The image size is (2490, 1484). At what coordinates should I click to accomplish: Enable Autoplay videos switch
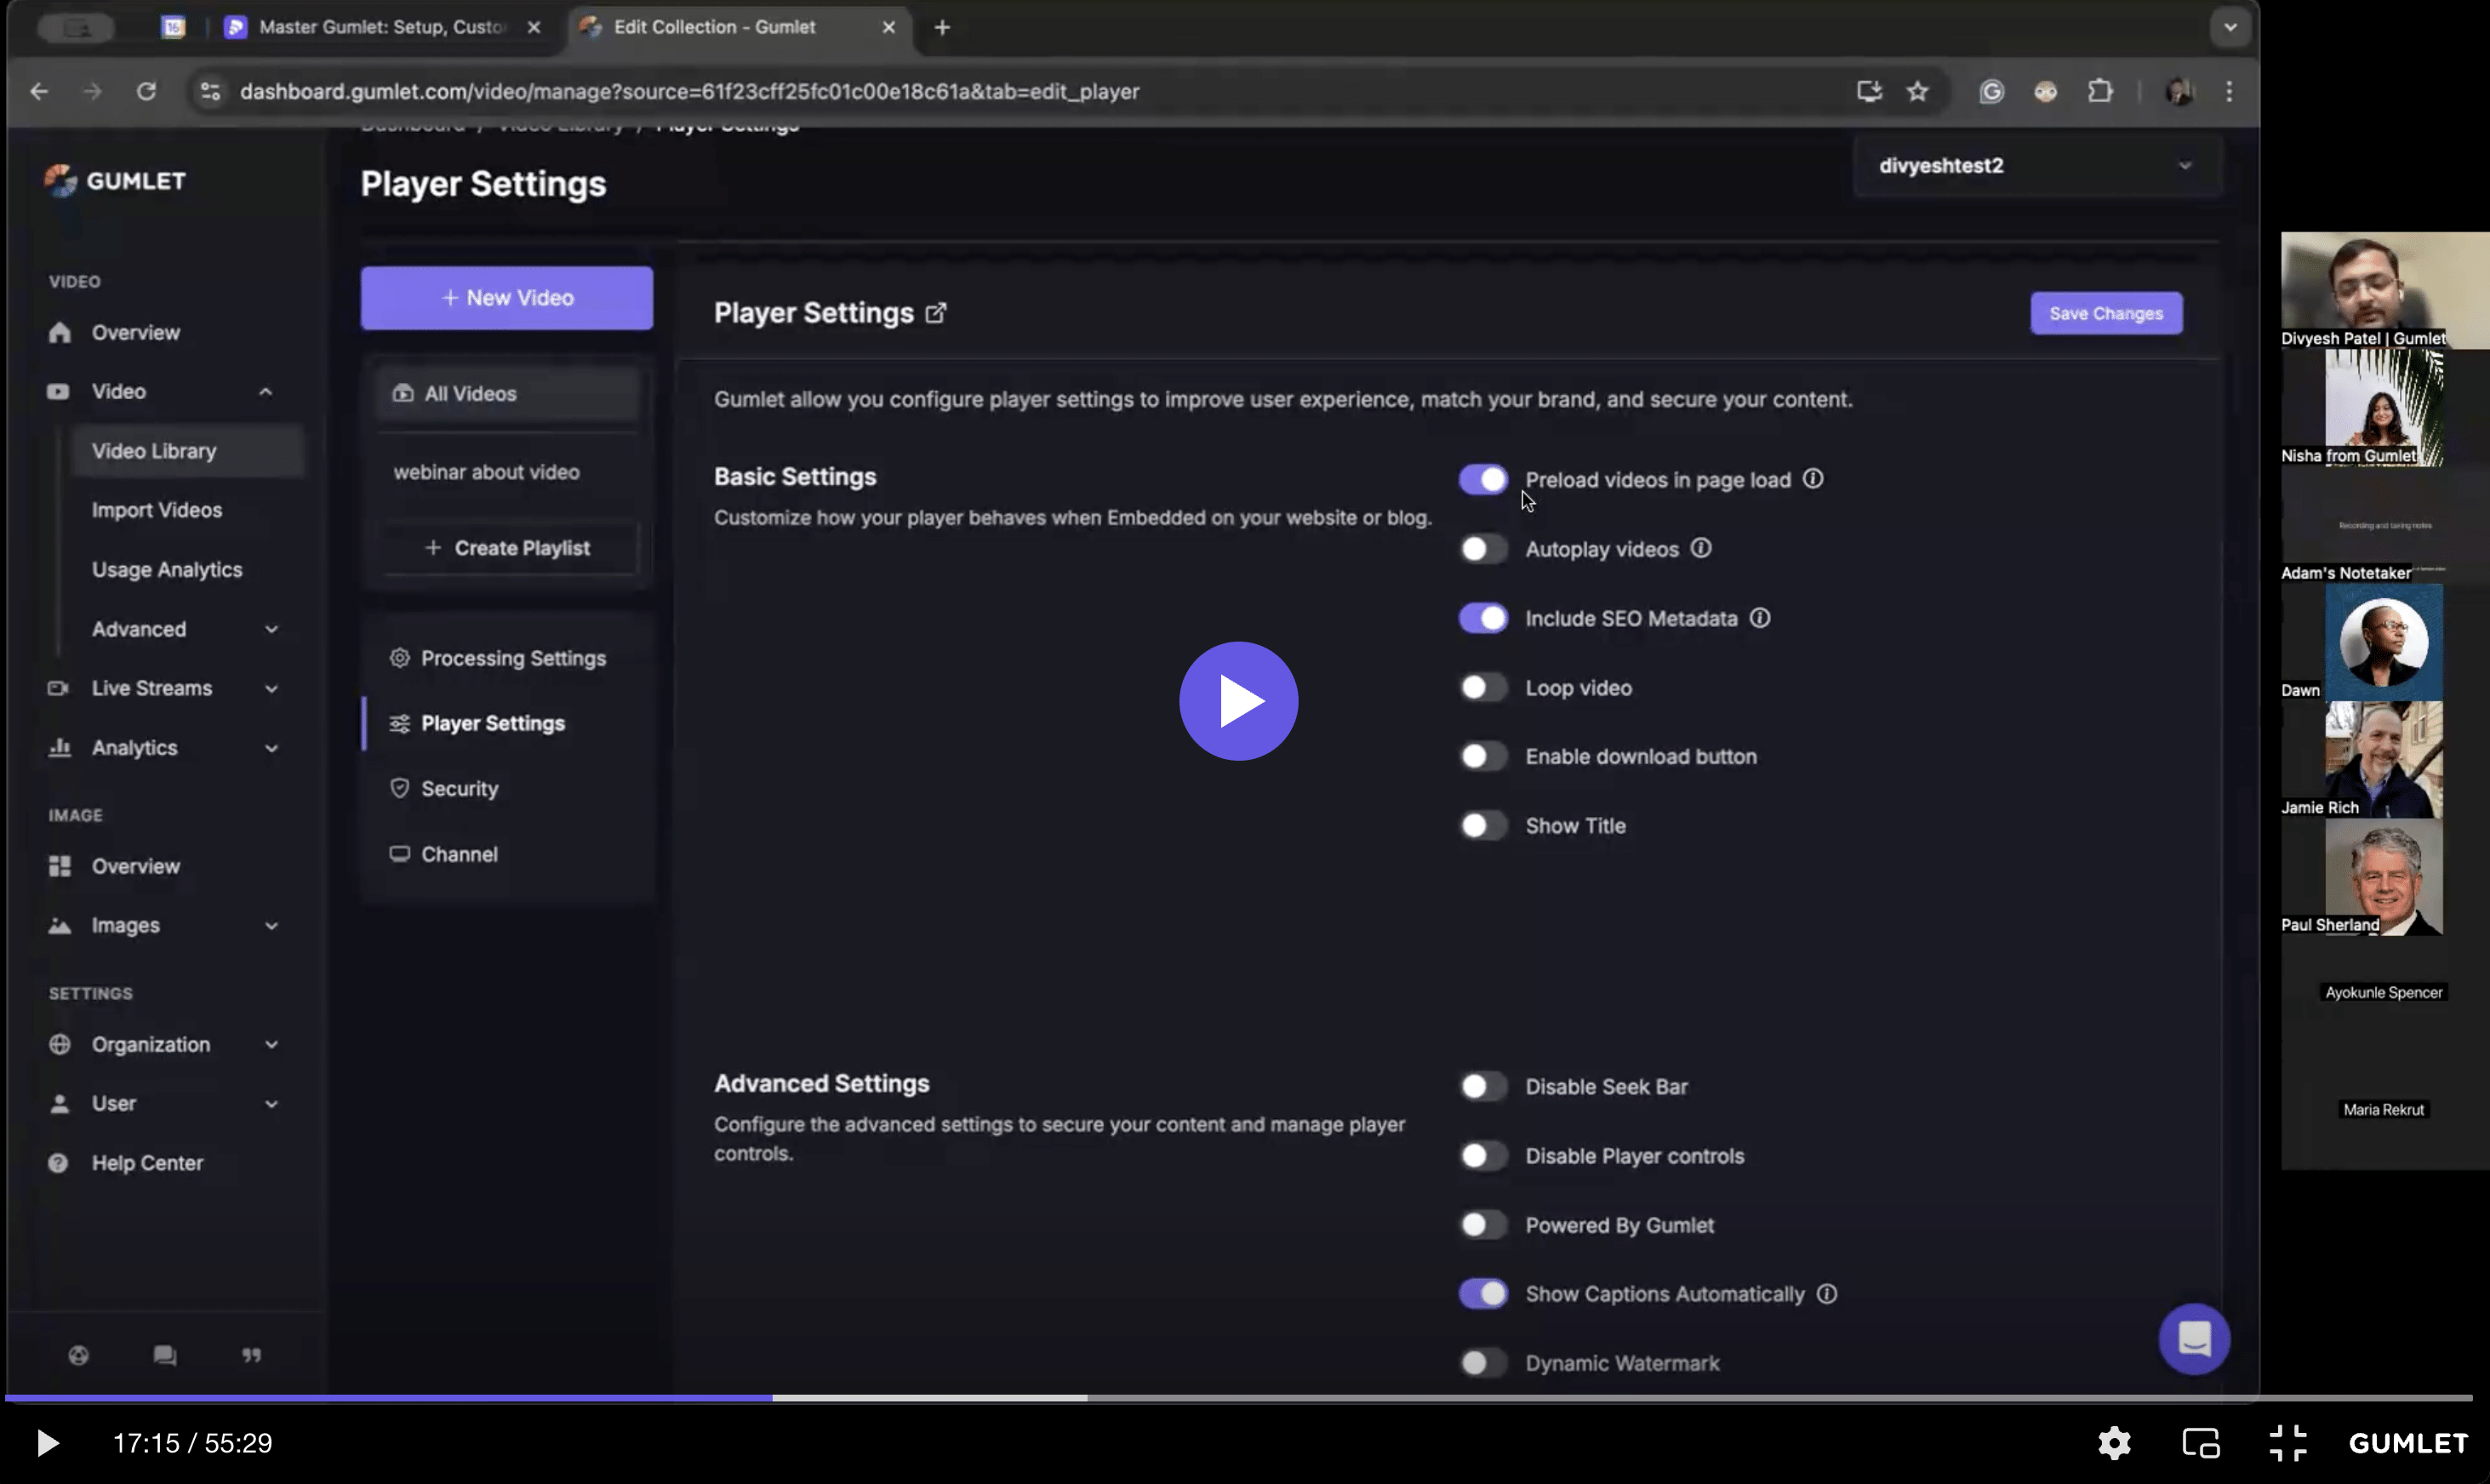(1483, 548)
